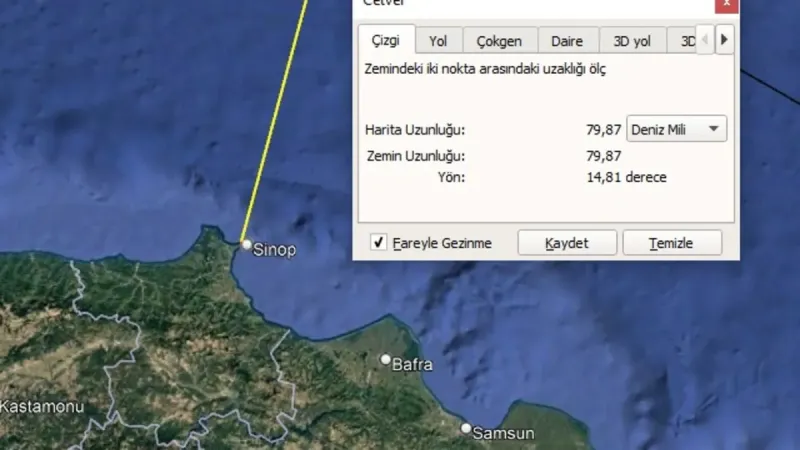Screen dimensions: 800x450
Task: Open the Çokgen tab
Action: coord(499,41)
